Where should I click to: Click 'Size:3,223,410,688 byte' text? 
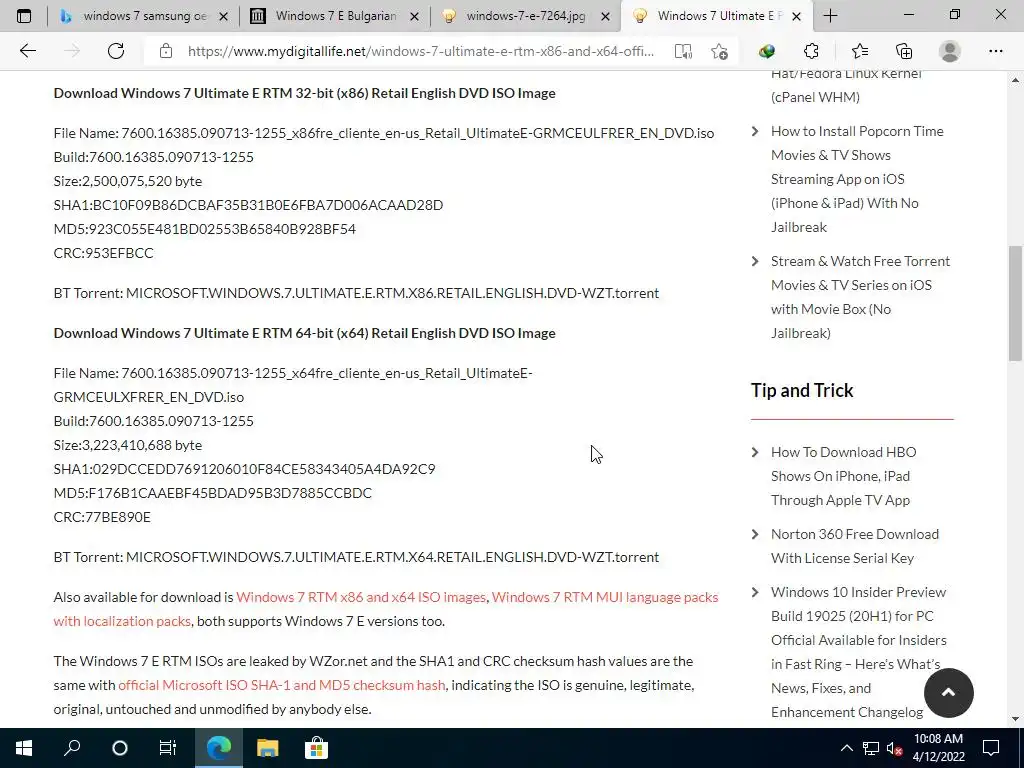click(127, 445)
